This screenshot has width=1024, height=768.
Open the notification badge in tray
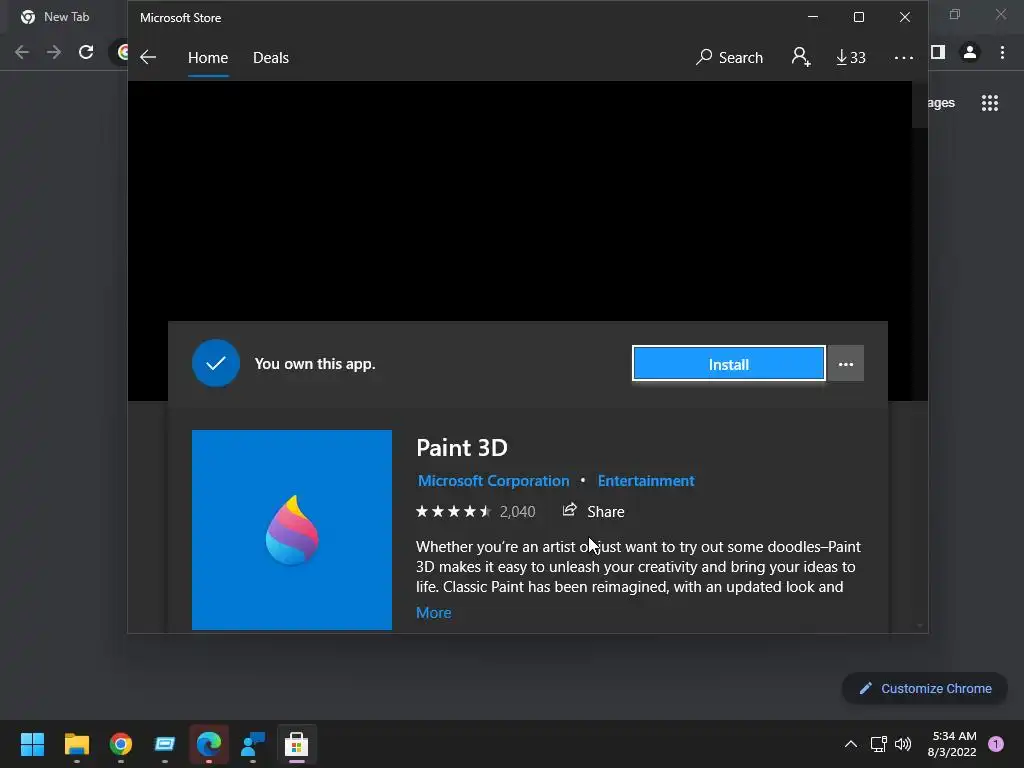(996, 744)
